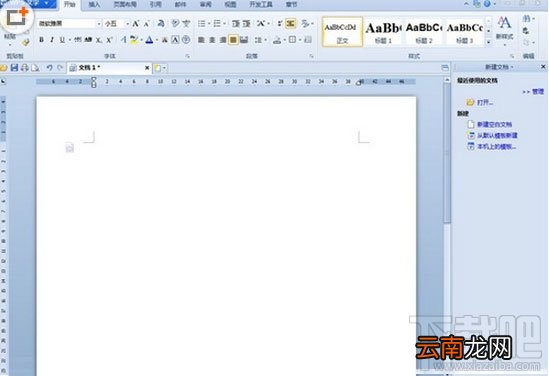Click the Format Painter brush icon
This screenshot has width=549, height=376.
[x=25, y=42]
